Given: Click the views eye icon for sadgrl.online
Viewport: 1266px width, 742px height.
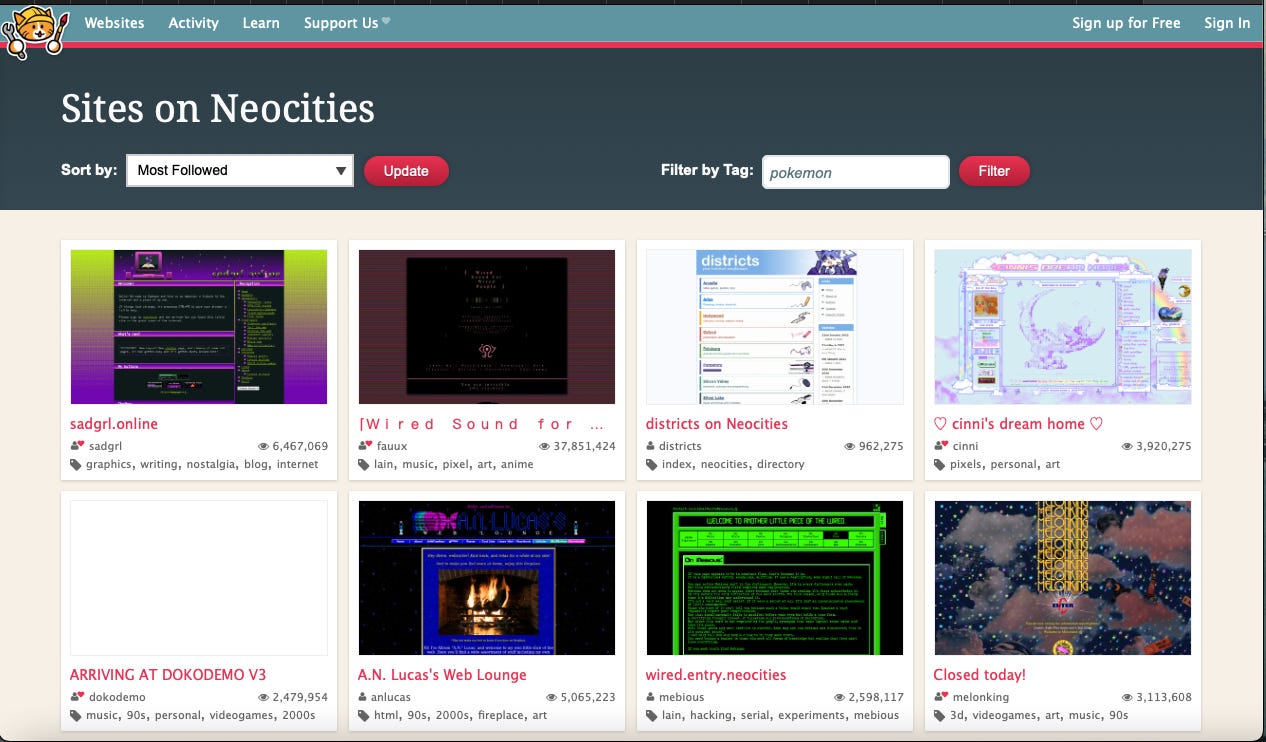Looking at the screenshot, I should (264, 446).
